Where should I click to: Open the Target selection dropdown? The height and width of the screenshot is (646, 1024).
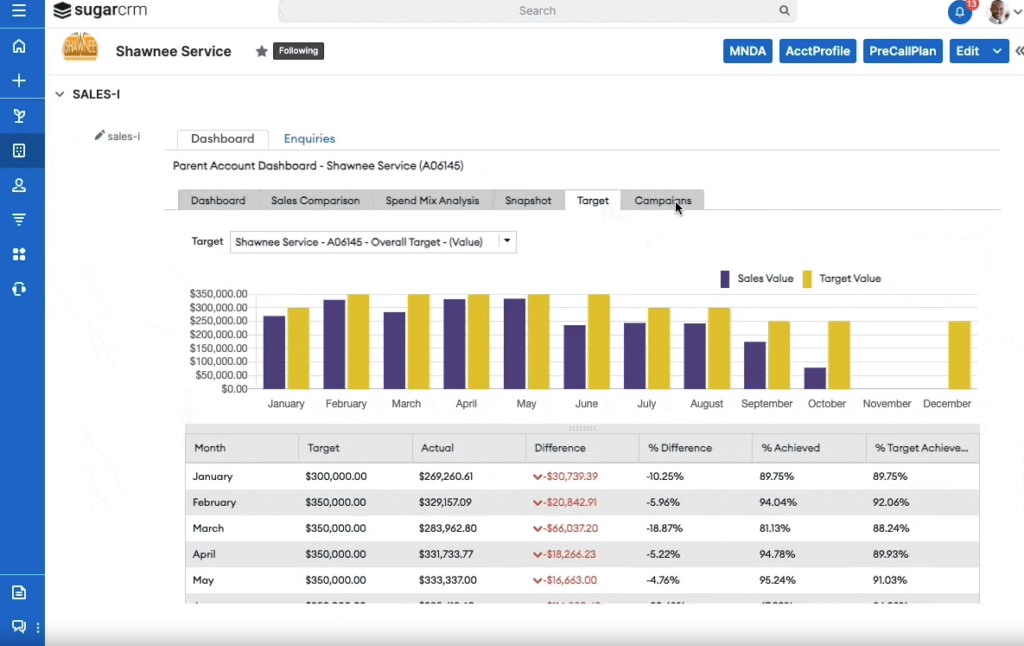(507, 241)
